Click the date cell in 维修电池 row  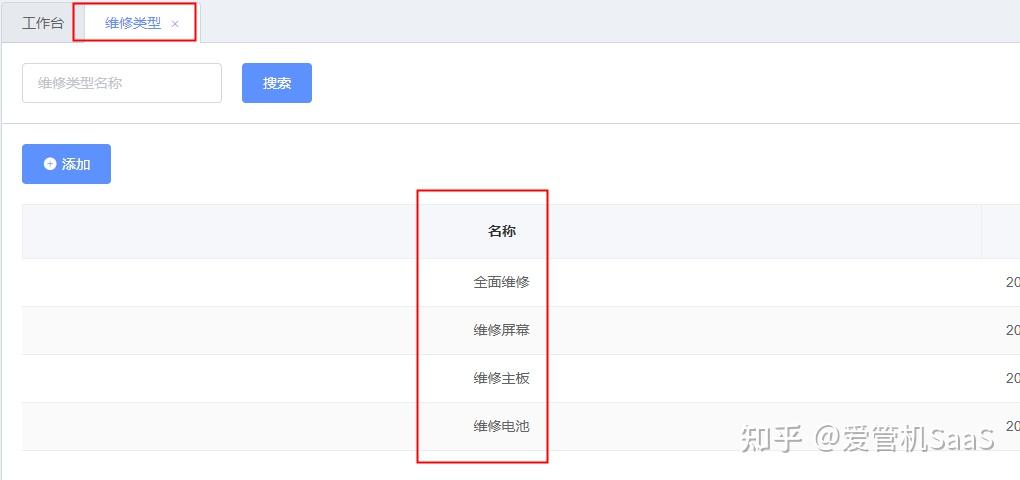(x=1011, y=426)
